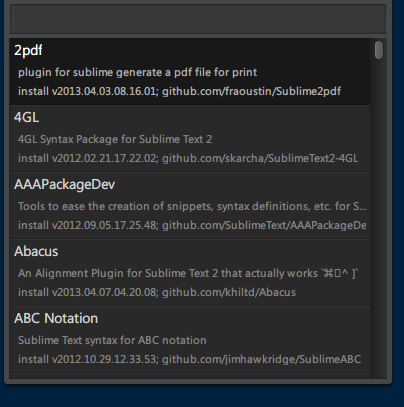Screen dimensions: 404x407
Task: Click the 4GL Syntax Package description
Action: click(115, 139)
